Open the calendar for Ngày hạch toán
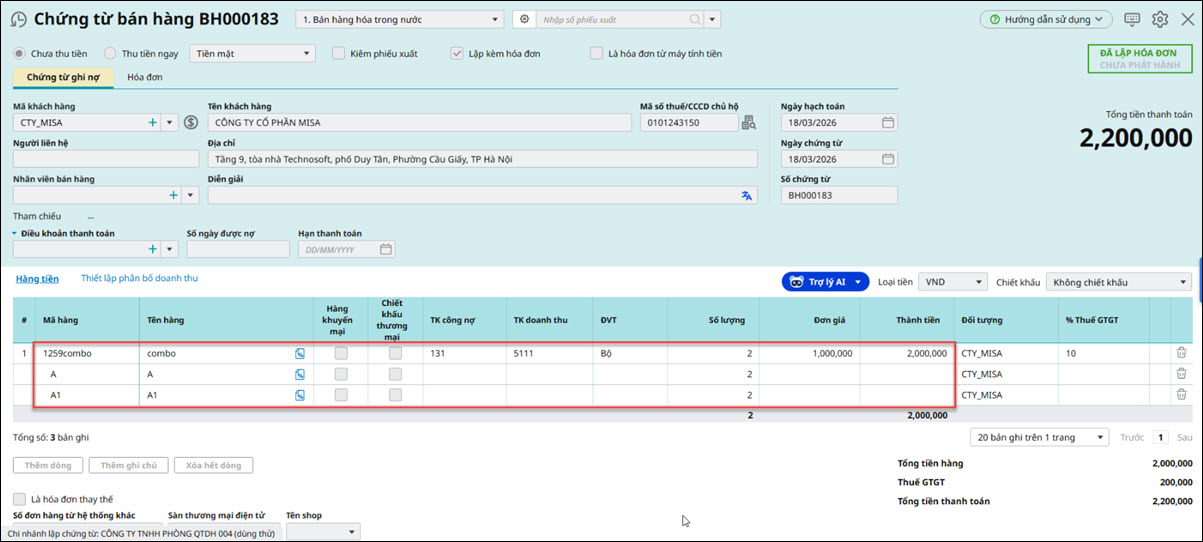The image size is (1203, 542). (888, 123)
